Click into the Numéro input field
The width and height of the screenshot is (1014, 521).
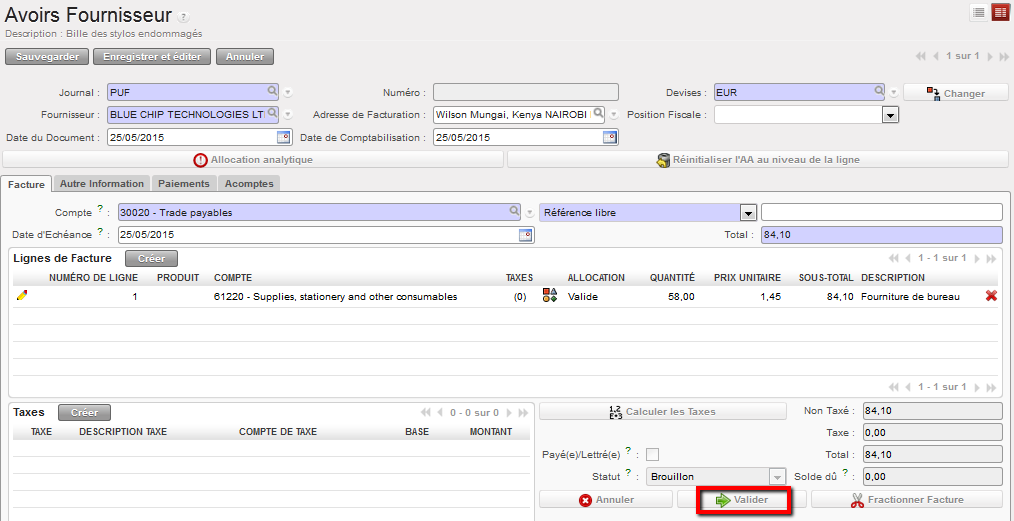(x=525, y=92)
